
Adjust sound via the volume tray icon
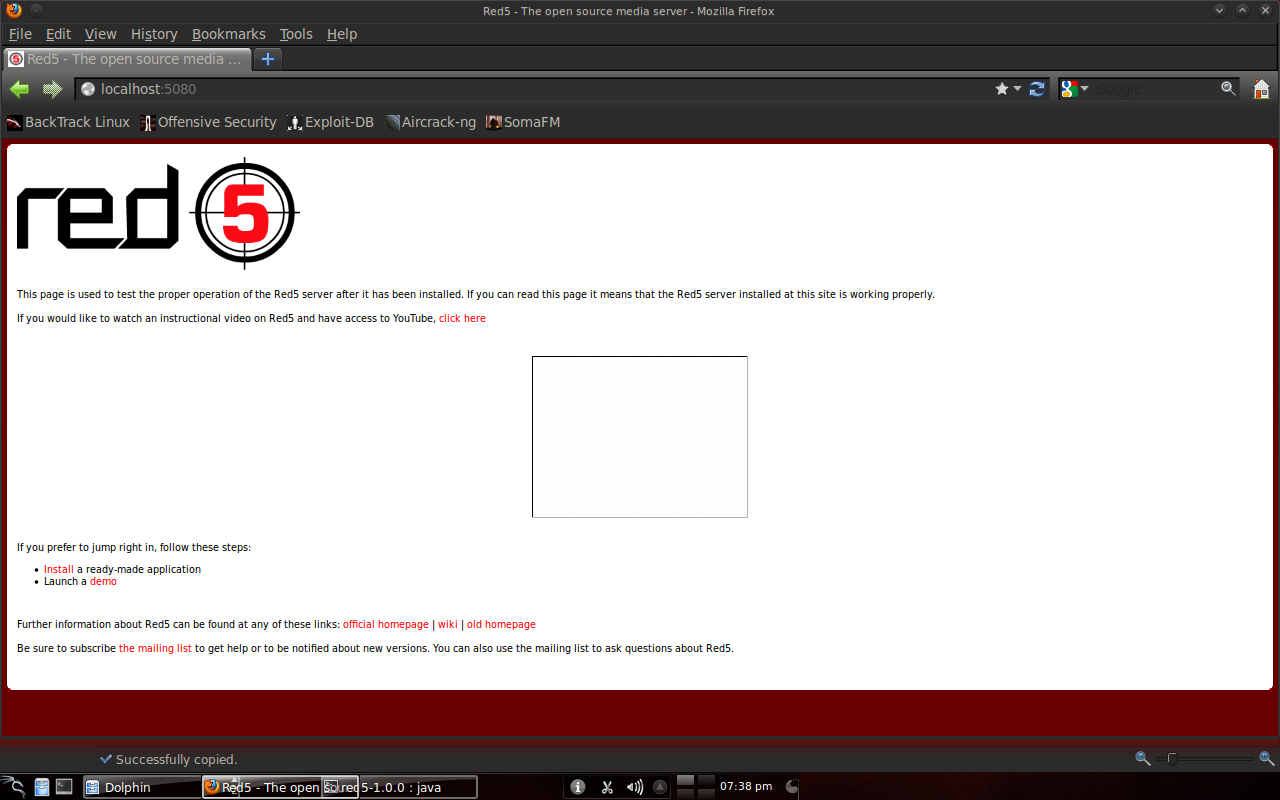[636, 787]
